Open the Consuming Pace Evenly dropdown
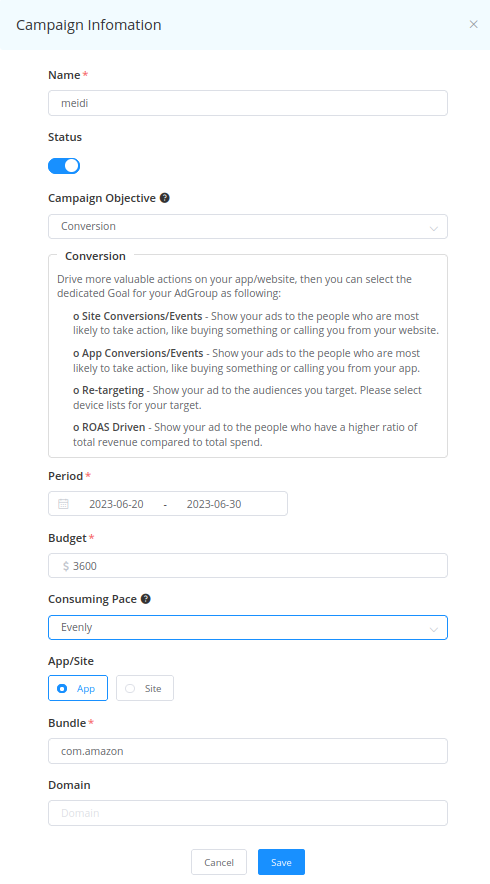The image size is (490, 884). click(248, 627)
